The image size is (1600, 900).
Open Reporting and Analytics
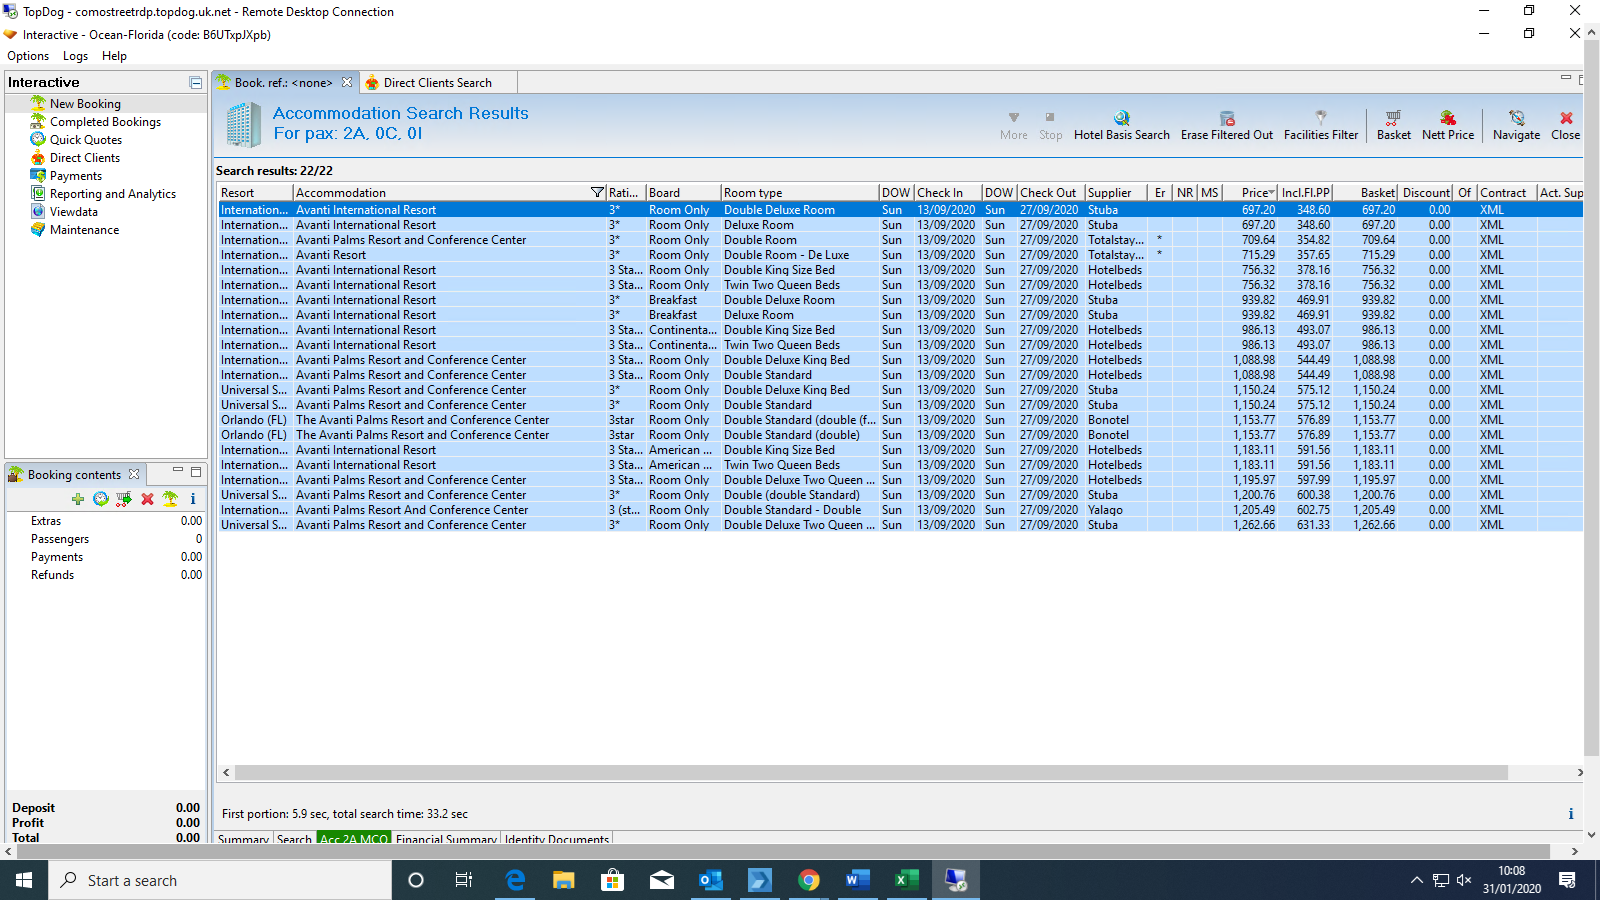coord(113,194)
